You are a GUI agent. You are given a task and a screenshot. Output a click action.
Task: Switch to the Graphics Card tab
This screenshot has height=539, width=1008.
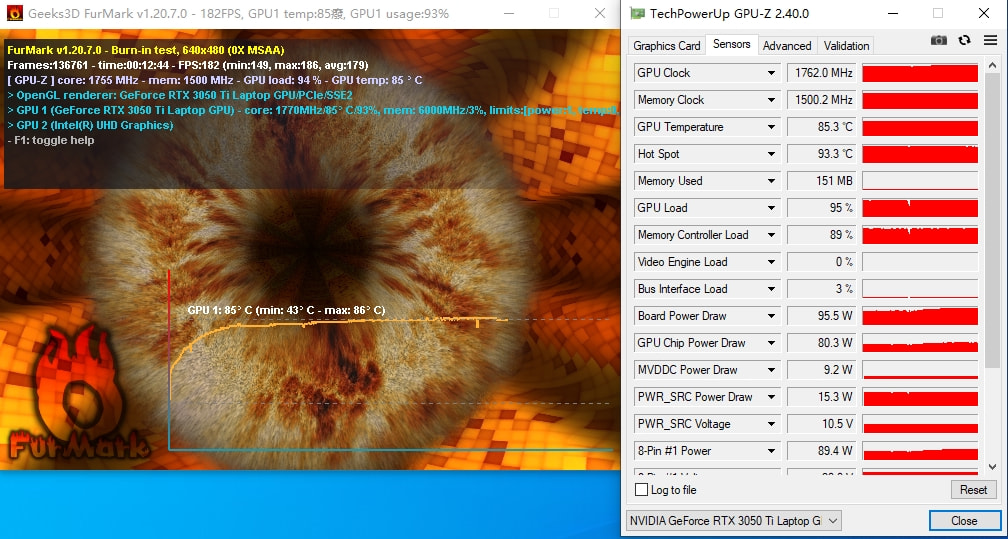point(666,45)
